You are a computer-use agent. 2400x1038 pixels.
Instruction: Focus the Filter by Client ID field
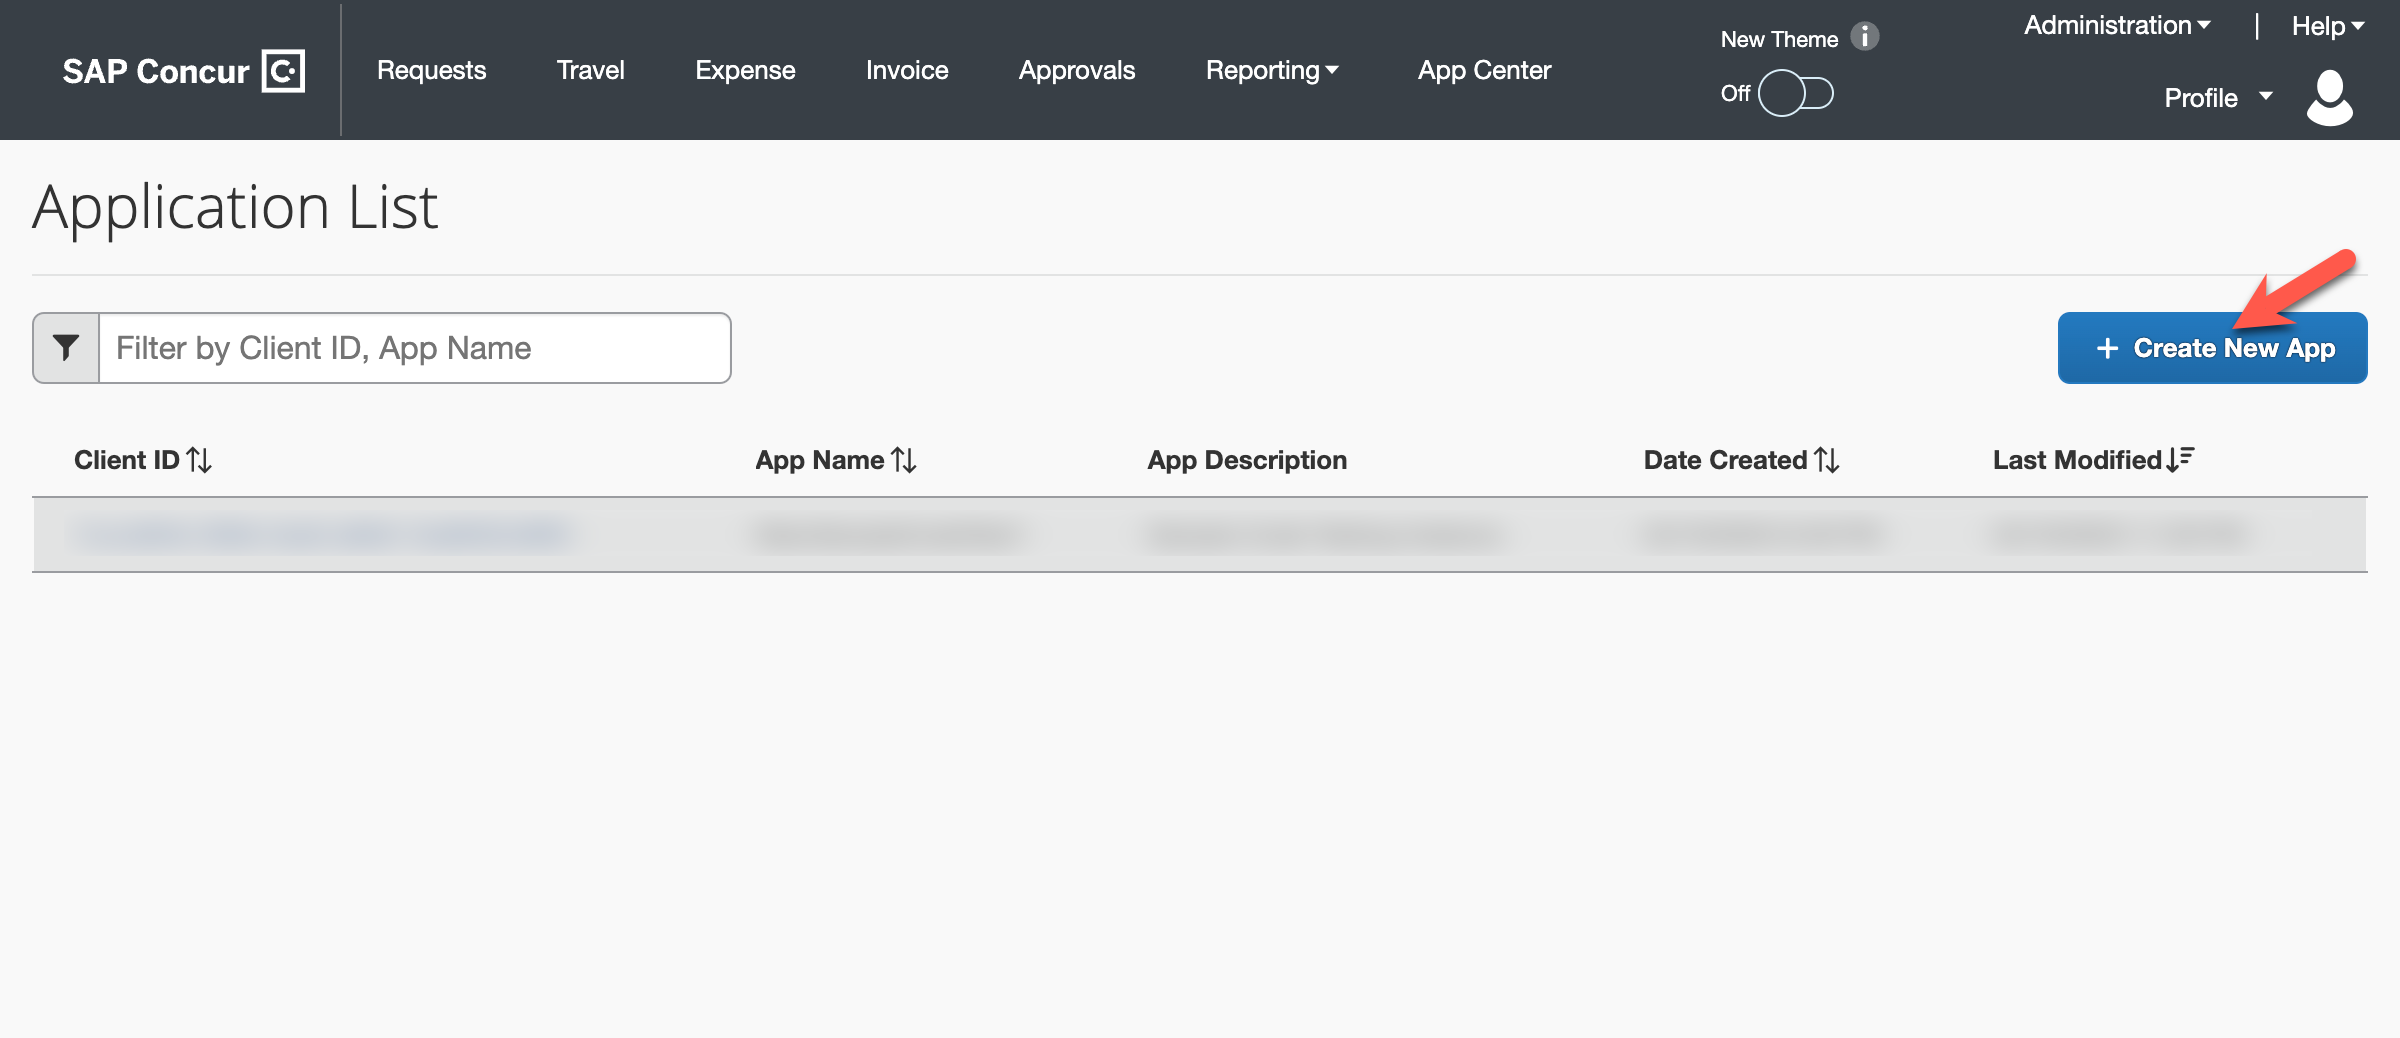[x=414, y=348]
